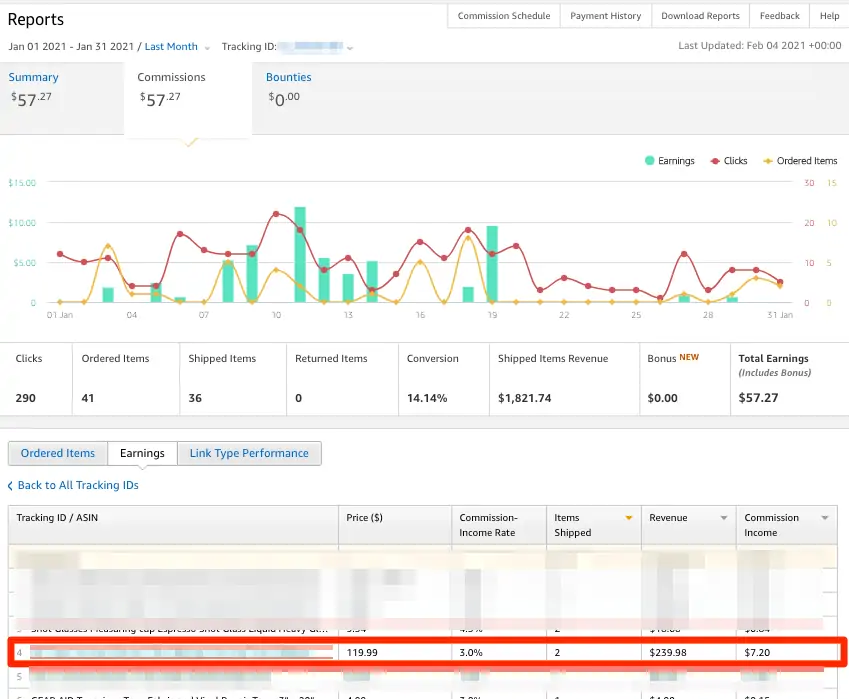Open the Feedback link
This screenshot has width=849, height=699.
(x=779, y=16)
